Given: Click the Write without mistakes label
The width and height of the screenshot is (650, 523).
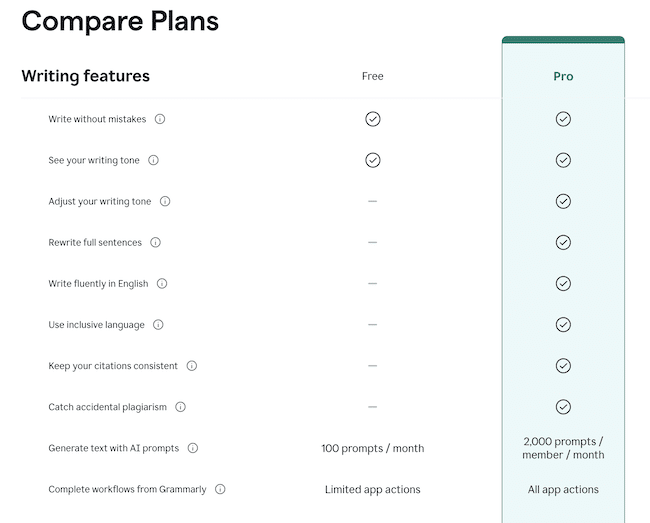Looking at the screenshot, I should click(x=97, y=119).
